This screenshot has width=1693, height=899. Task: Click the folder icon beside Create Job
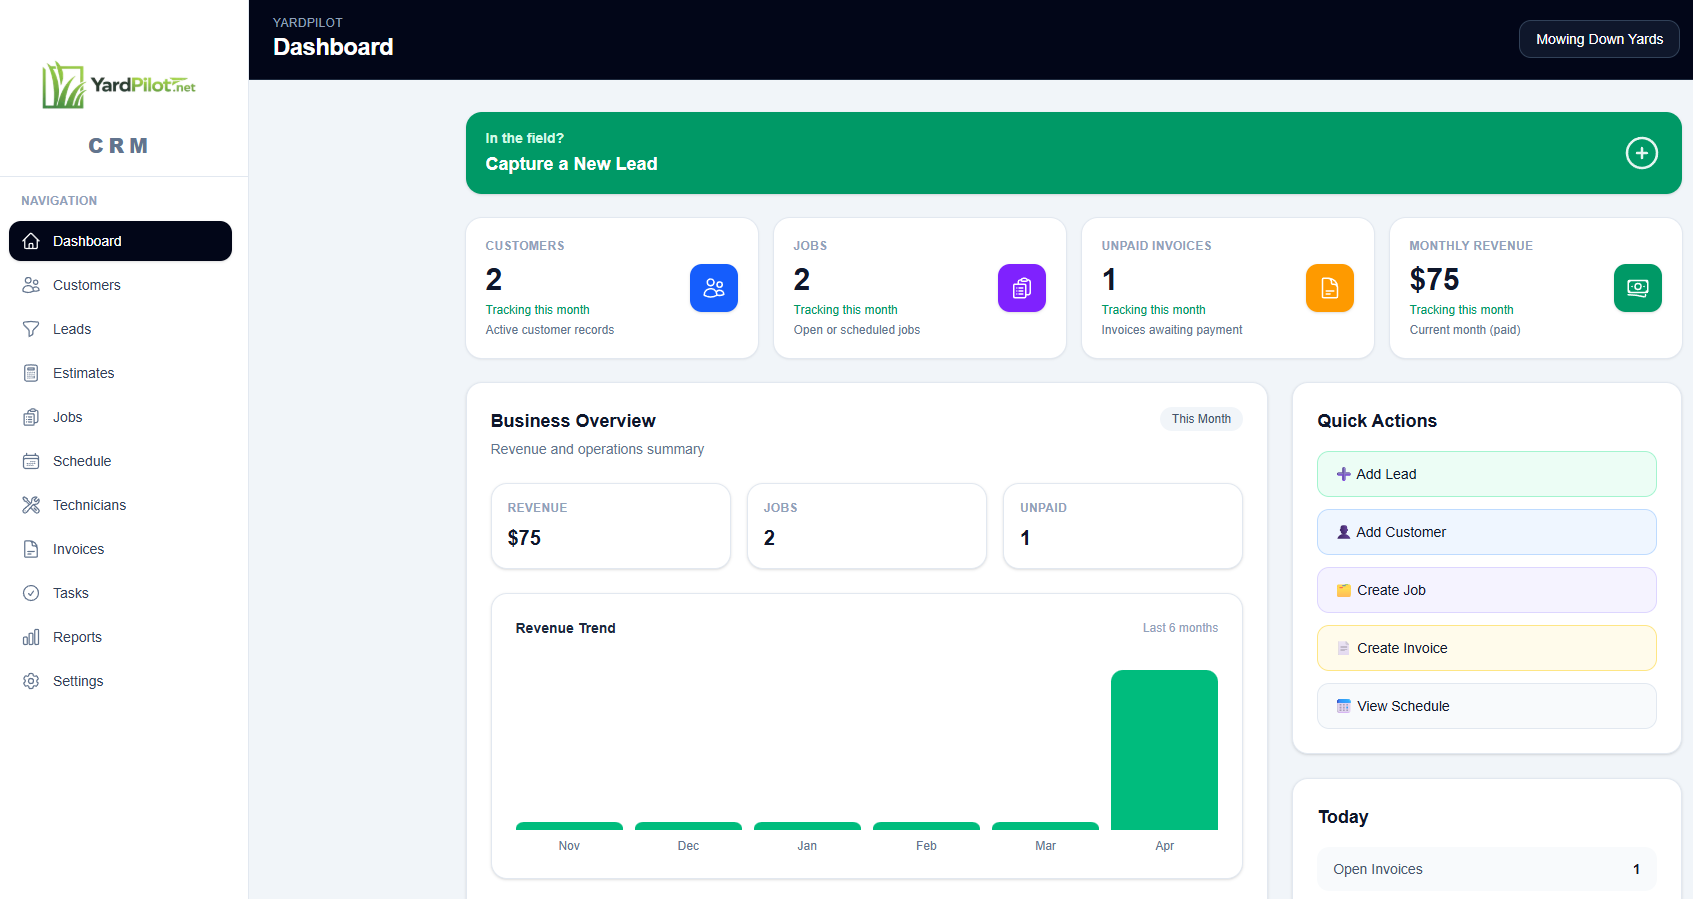(1344, 590)
